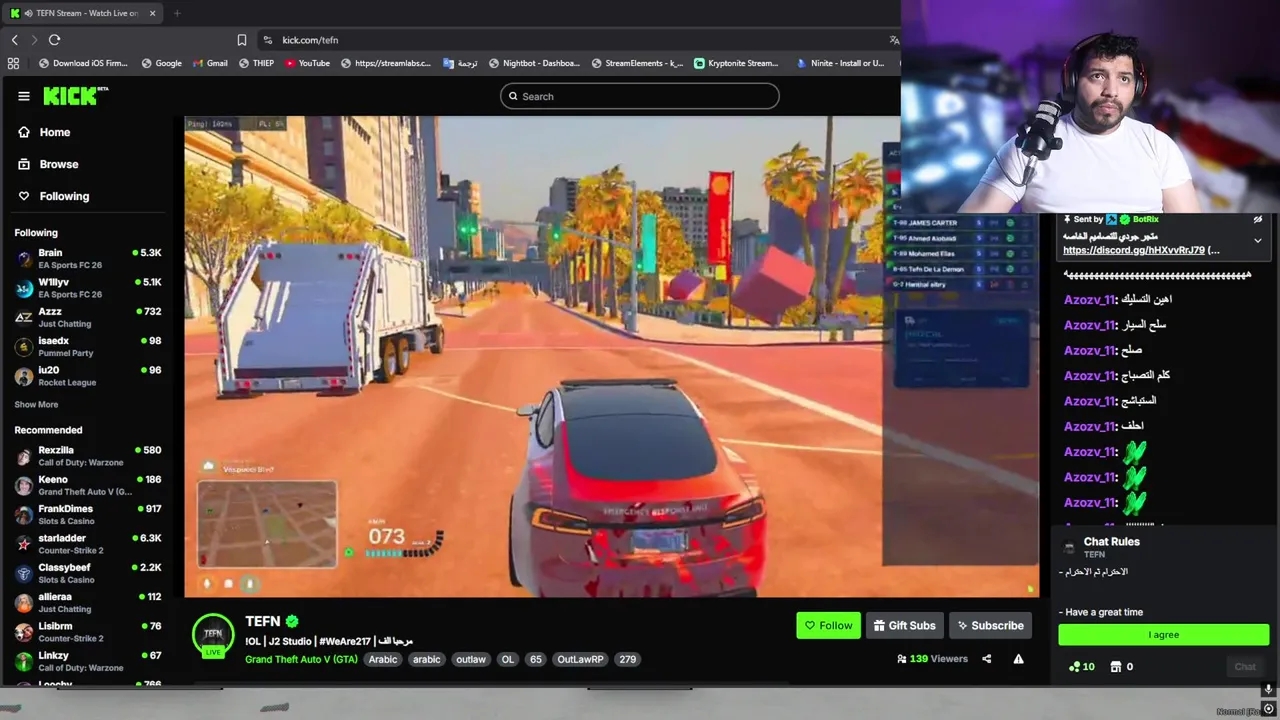Select the 279 tag
1280x720 pixels.
(627, 659)
